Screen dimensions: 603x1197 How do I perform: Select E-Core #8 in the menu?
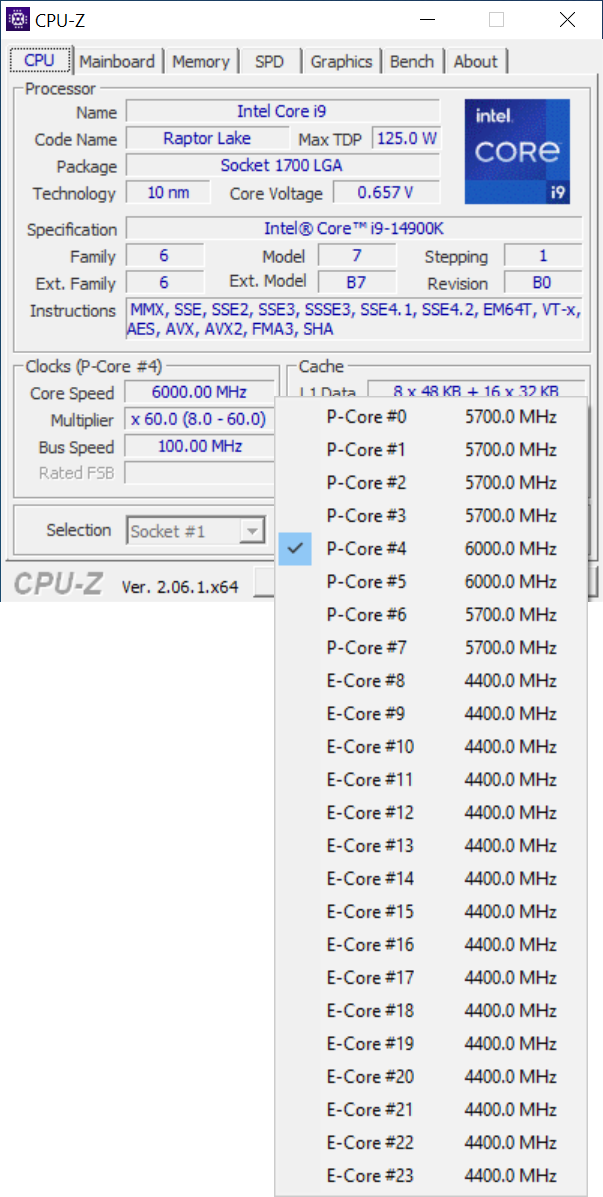tap(431, 680)
